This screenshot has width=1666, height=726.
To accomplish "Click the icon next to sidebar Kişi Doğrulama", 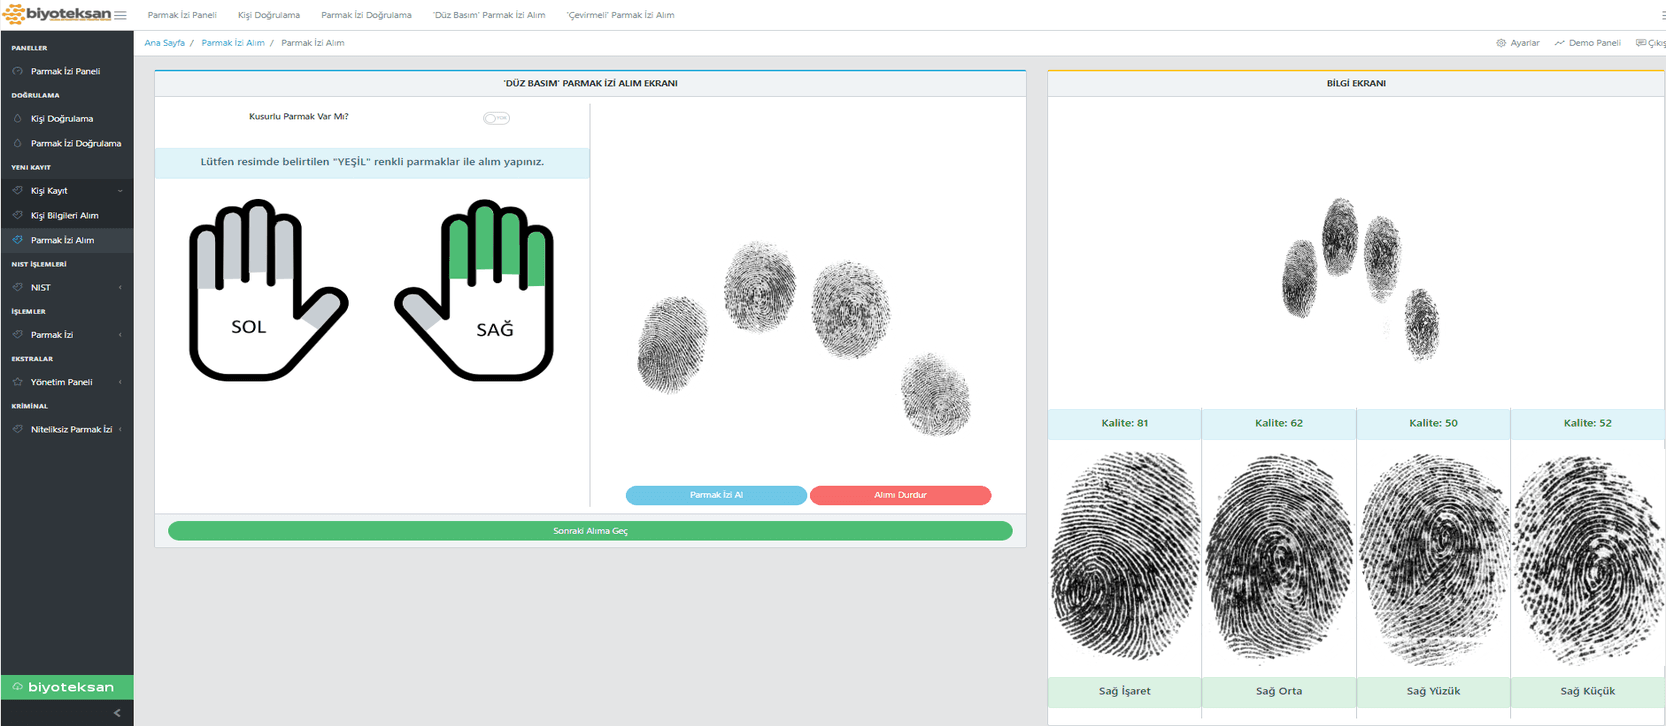I will click(x=17, y=118).
